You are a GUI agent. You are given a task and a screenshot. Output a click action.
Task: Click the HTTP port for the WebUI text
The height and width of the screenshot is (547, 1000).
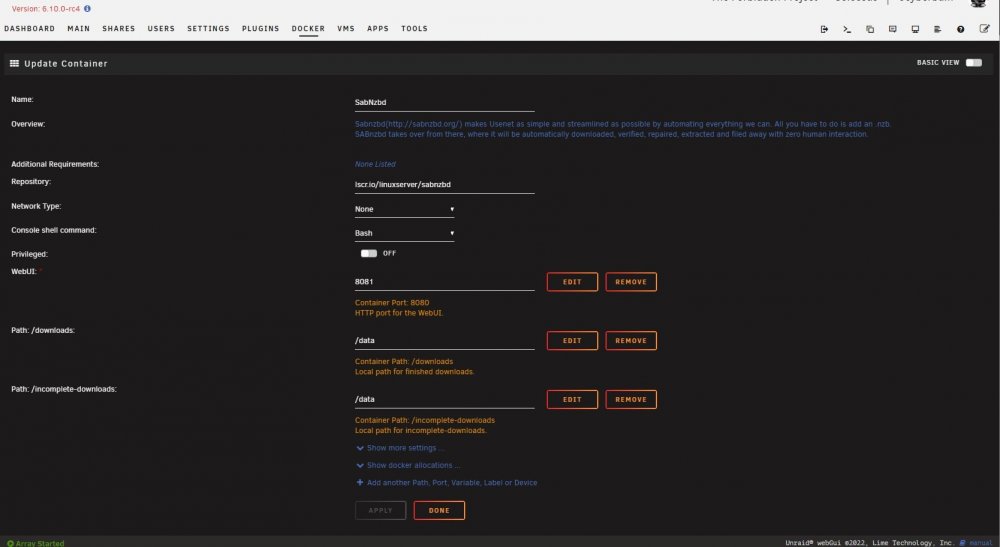click(399, 313)
